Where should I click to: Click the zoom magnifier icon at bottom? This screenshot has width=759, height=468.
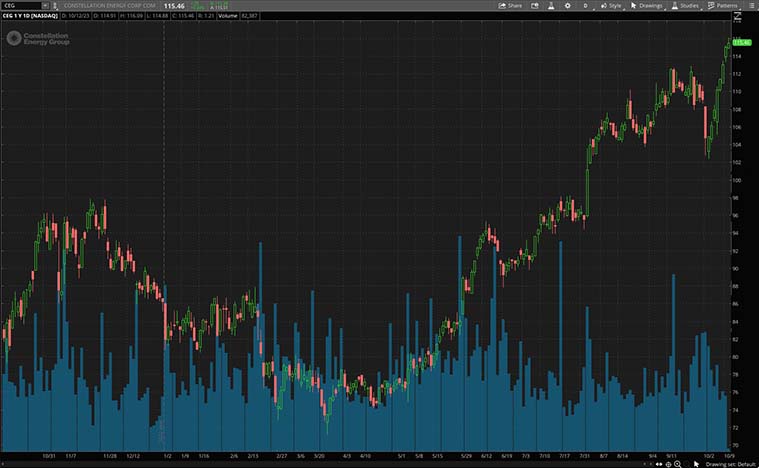coord(678,464)
